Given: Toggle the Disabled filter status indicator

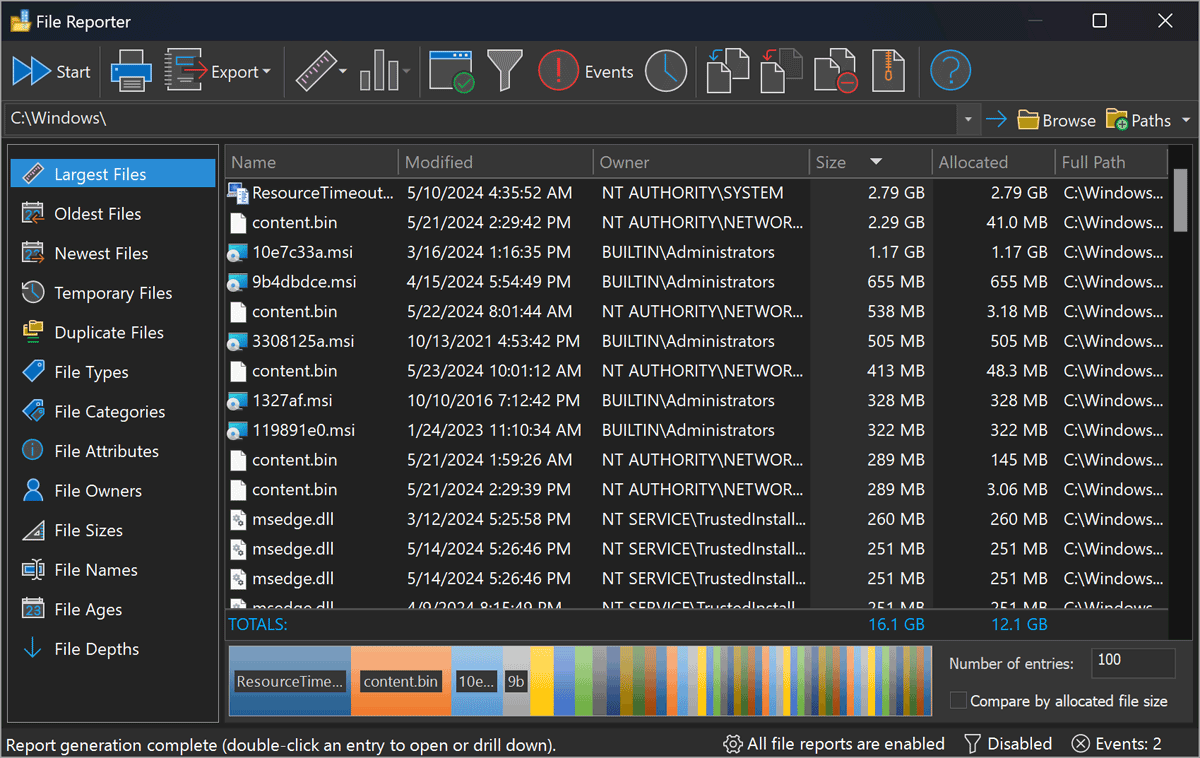Looking at the screenshot, I should pyautogui.click(x=1008, y=744).
